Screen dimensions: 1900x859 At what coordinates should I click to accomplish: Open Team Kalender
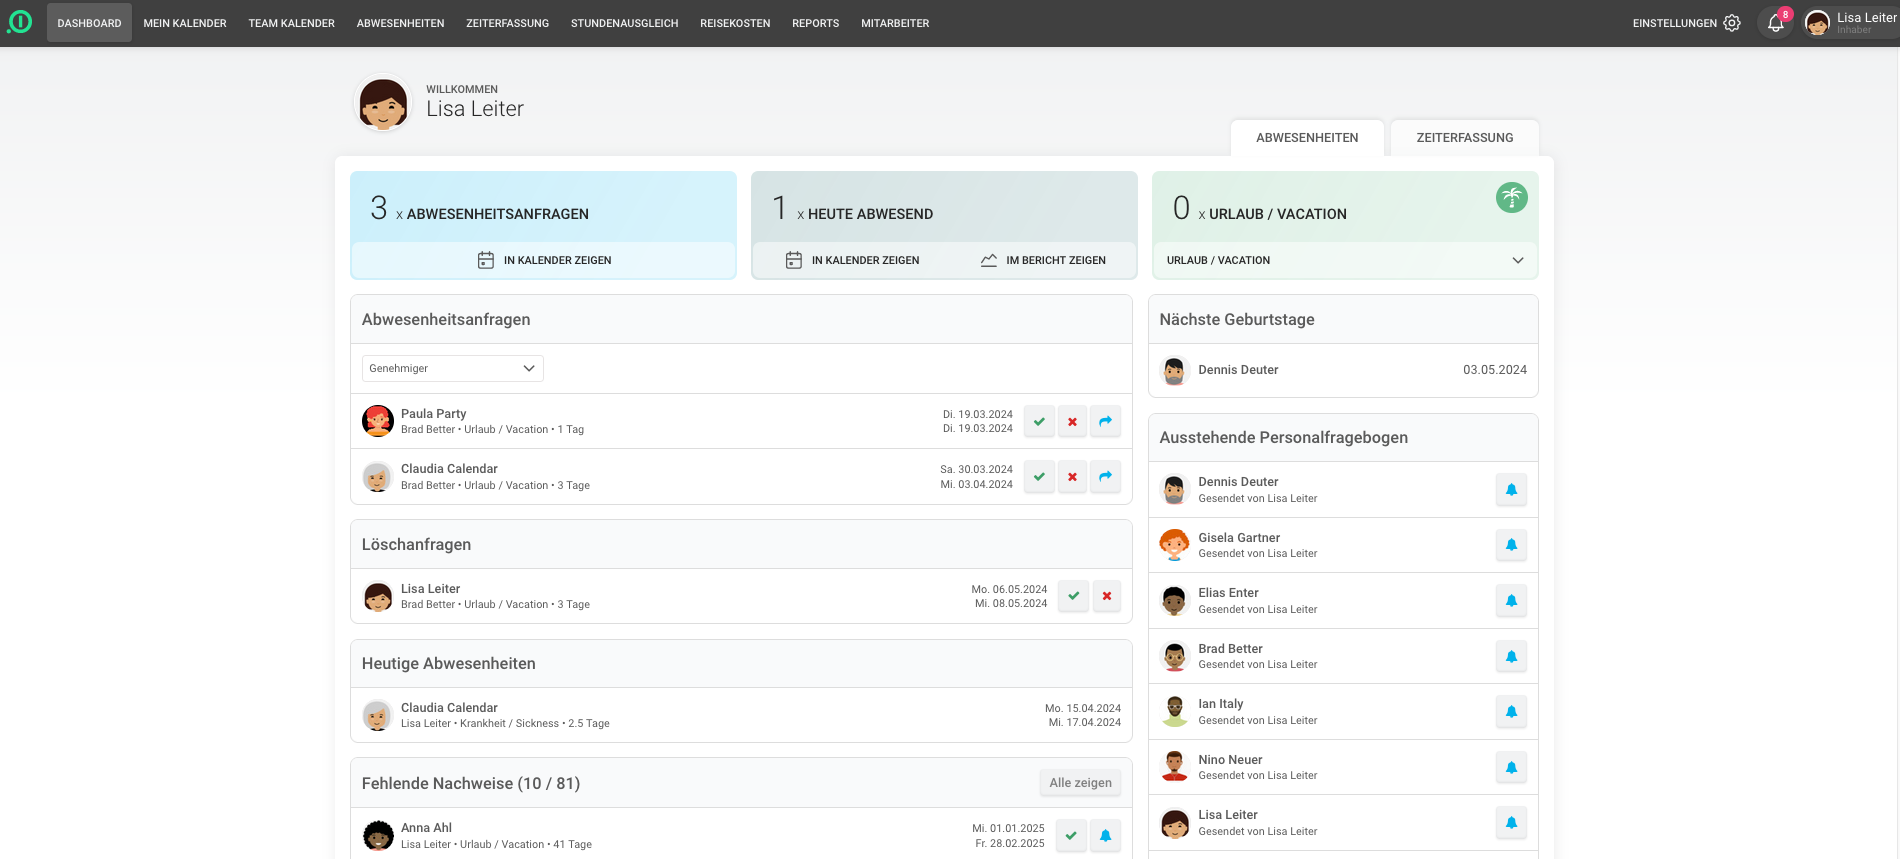[291, 23]
